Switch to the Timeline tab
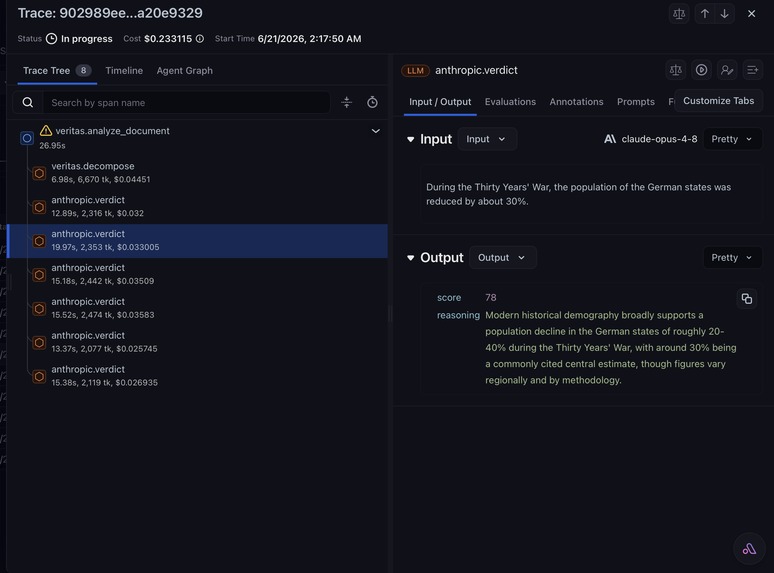This screenshot has height=573, width=774. coord(124,71)
